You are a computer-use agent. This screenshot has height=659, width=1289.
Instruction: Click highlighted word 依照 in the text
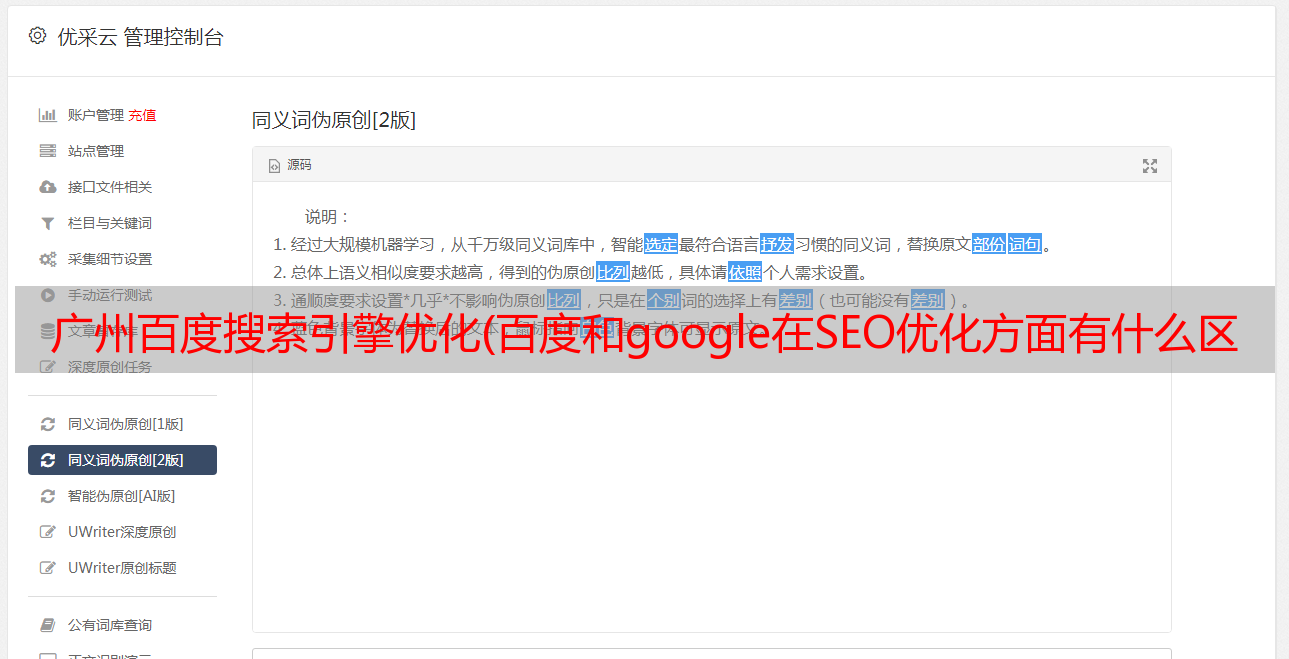(x=745, y=272)
